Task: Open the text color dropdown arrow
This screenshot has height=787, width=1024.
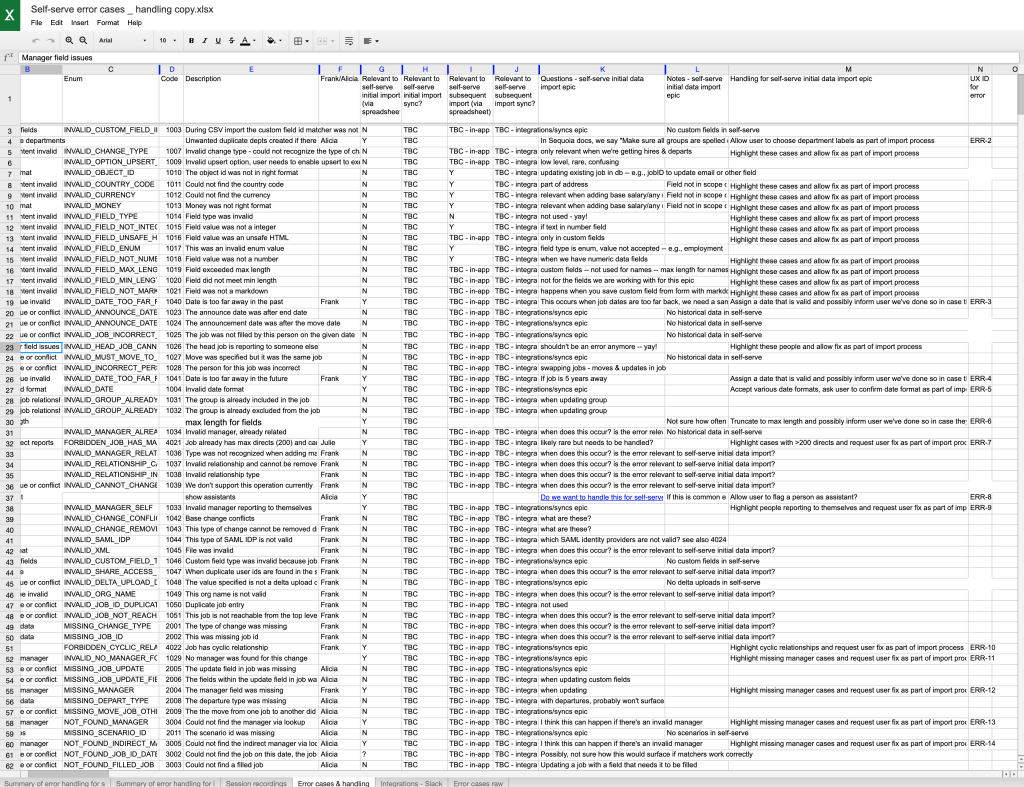Action: point(255,41)
